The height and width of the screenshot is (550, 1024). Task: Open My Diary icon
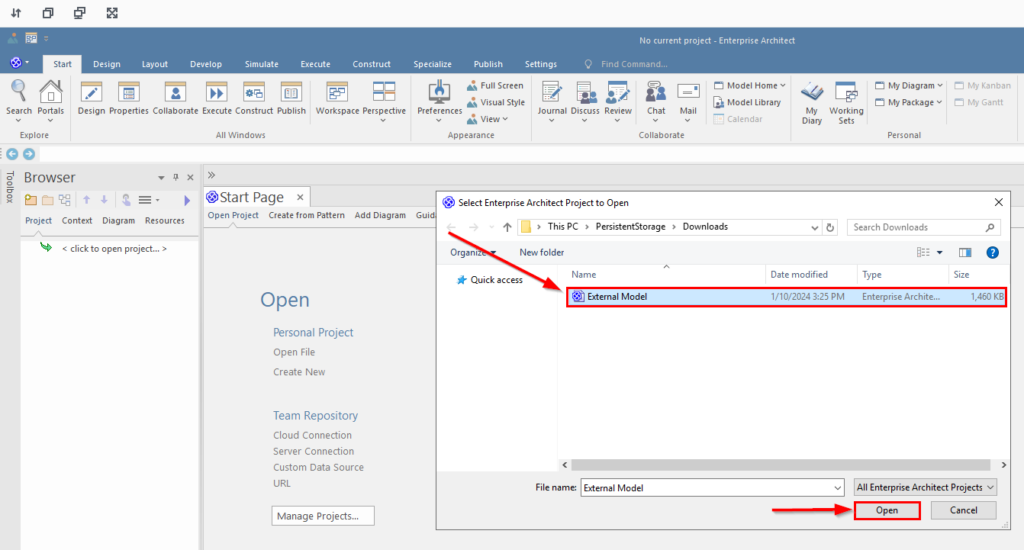click(812, 103)
